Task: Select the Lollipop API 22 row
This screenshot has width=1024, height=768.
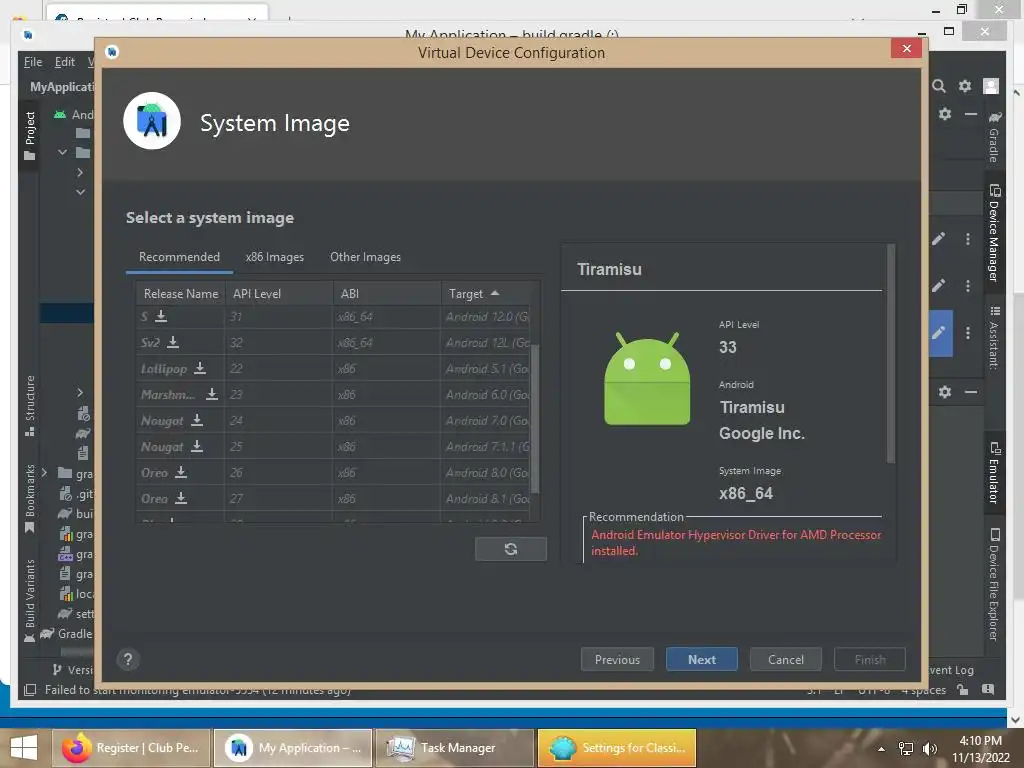Action: [333, 368]
